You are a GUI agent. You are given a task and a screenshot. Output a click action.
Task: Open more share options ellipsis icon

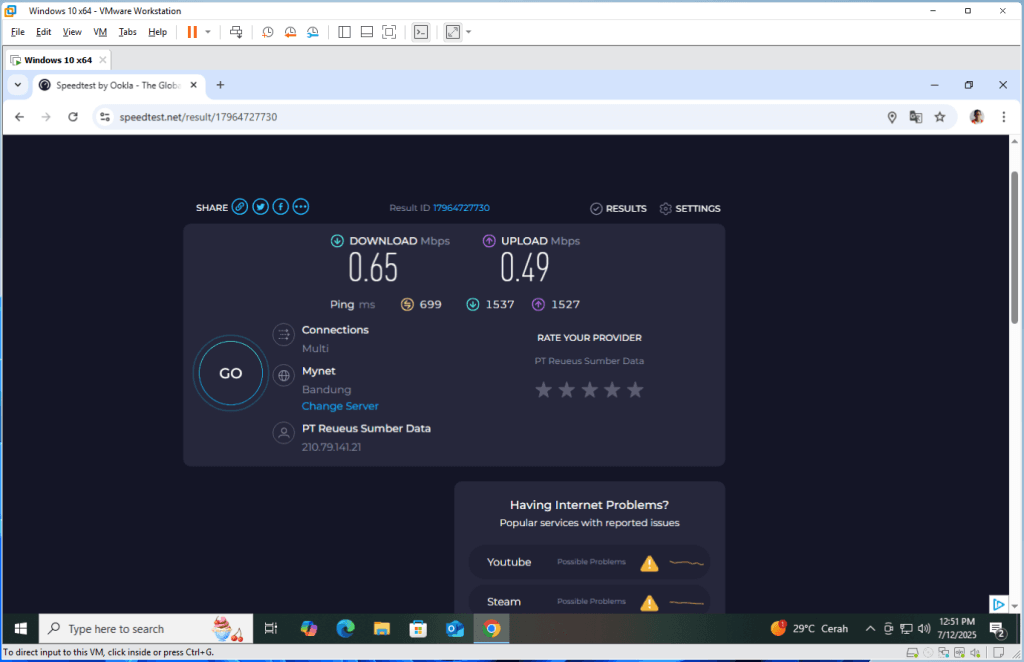pyautogui.click(x=301, y=207)
